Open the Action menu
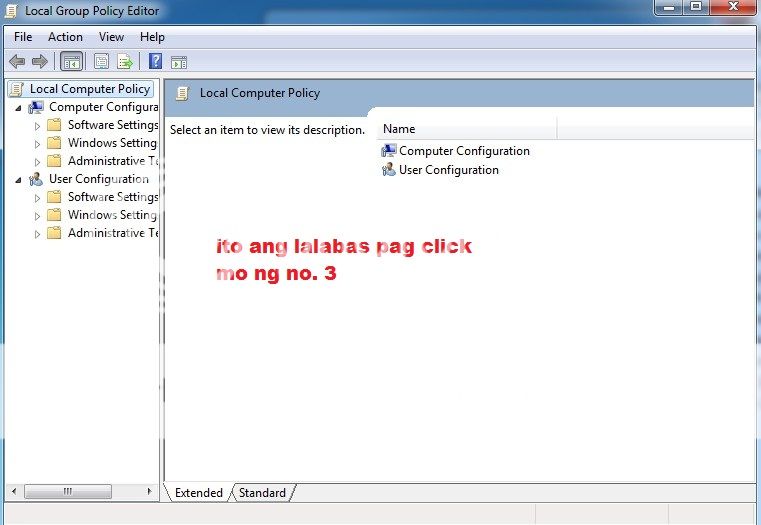761x525 pixels. (65, 37)
